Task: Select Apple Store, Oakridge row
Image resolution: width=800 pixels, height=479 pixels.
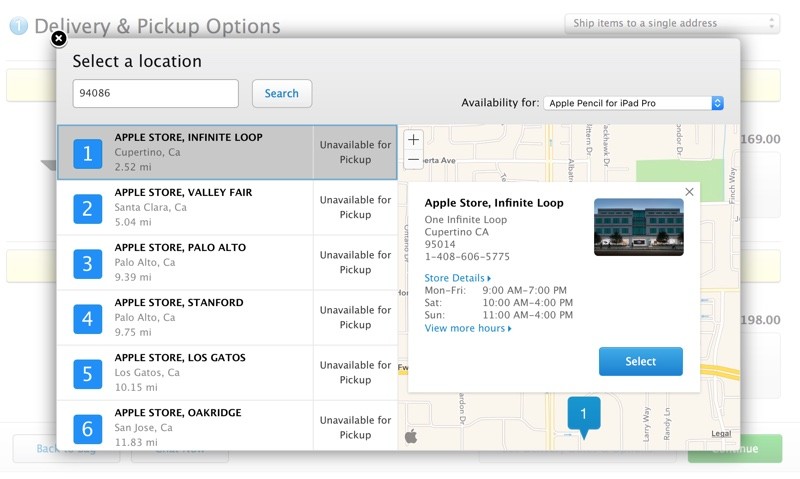Action: (x=227, y=425)
